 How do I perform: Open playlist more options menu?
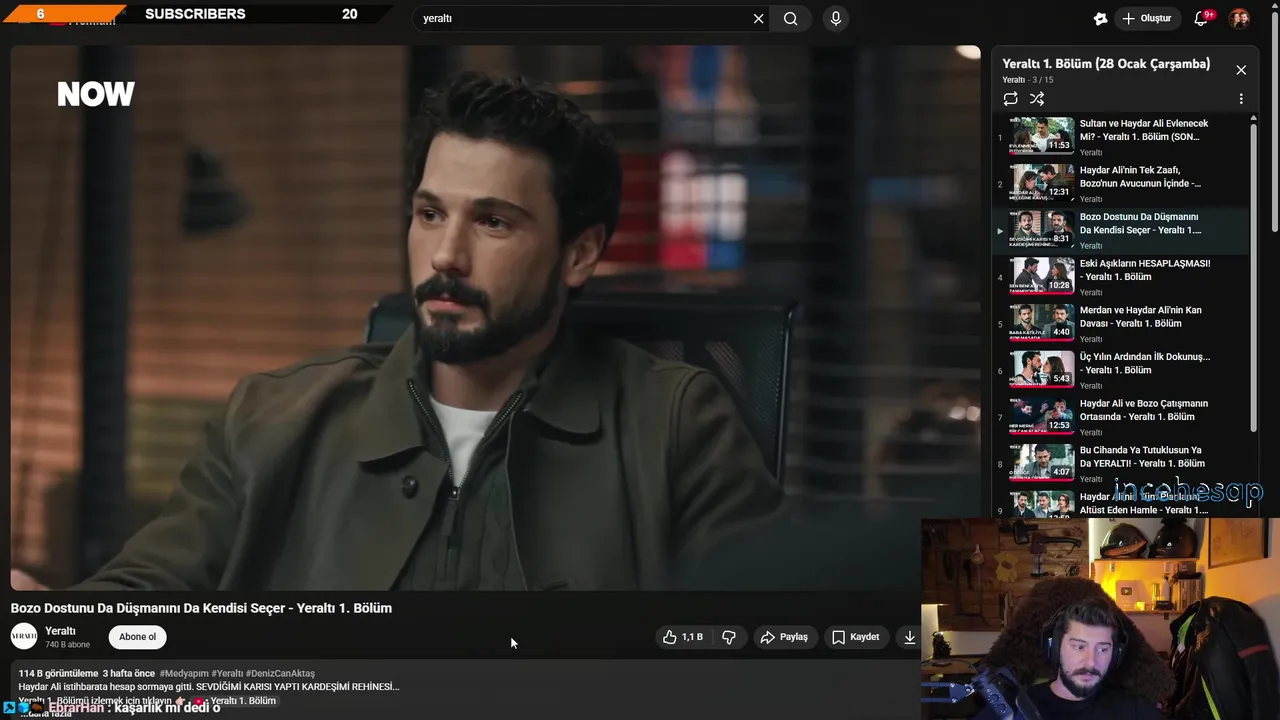1241,99
